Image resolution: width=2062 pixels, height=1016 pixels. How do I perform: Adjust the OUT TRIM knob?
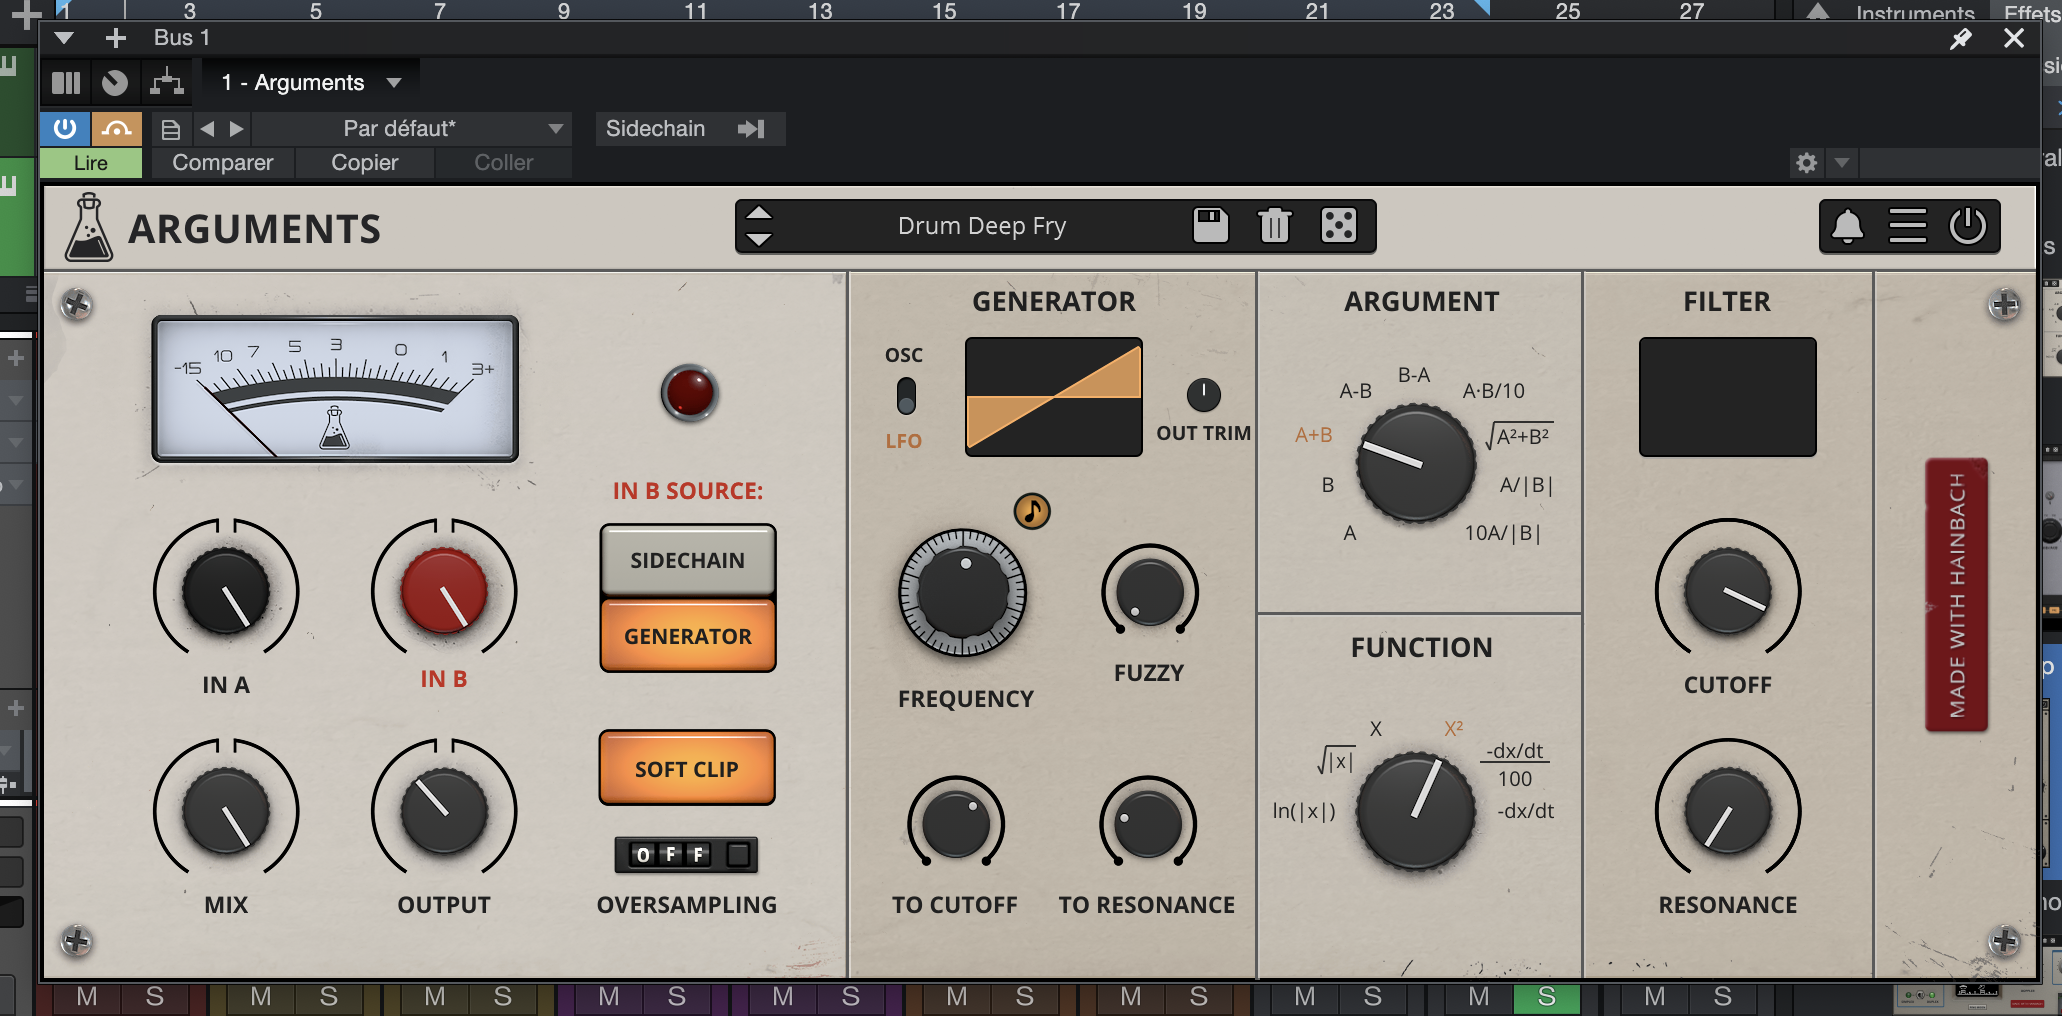(1203, 394)
